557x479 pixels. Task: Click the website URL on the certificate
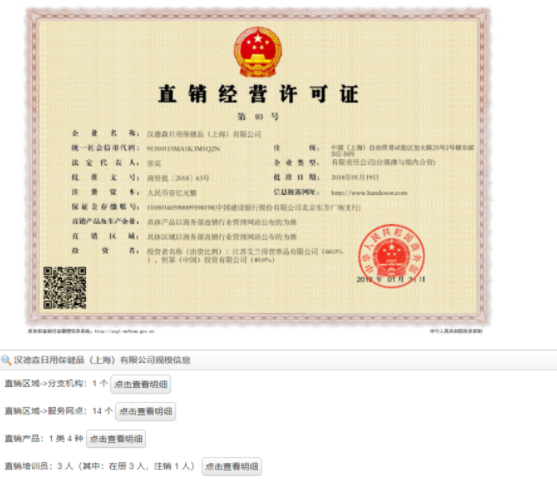point(369,193)
